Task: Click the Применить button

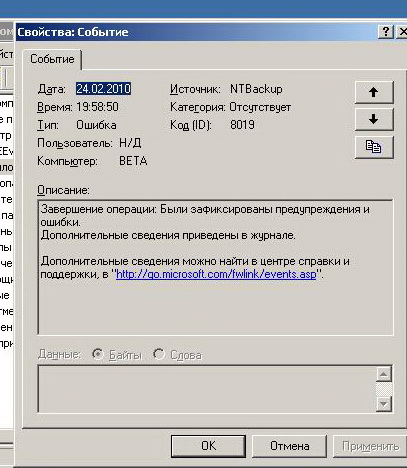Action: [370, 446]
